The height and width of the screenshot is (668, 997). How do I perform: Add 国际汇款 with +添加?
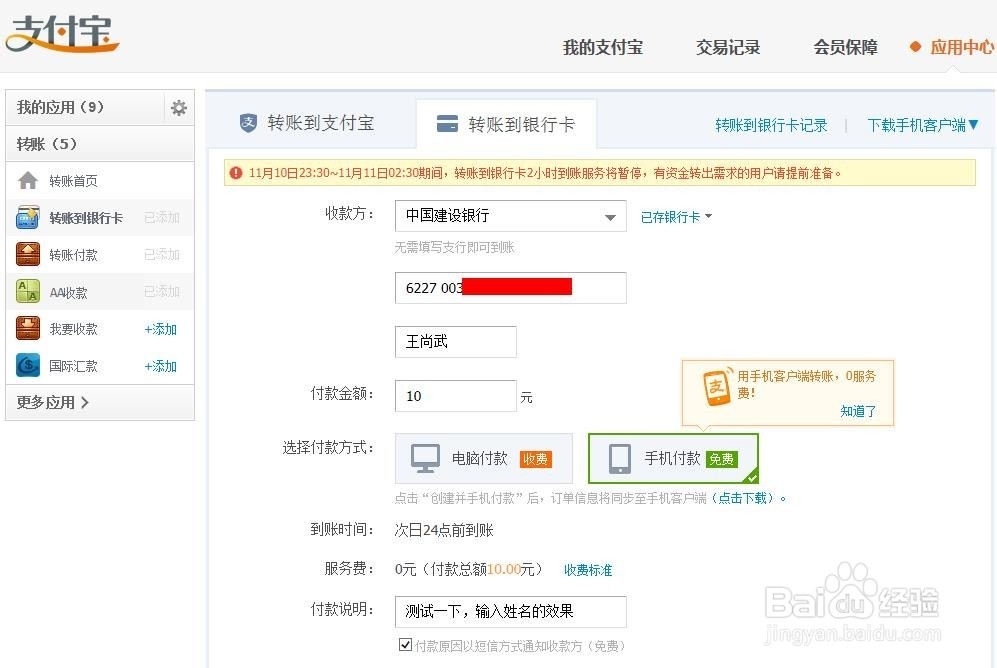(x=160, y=366)
